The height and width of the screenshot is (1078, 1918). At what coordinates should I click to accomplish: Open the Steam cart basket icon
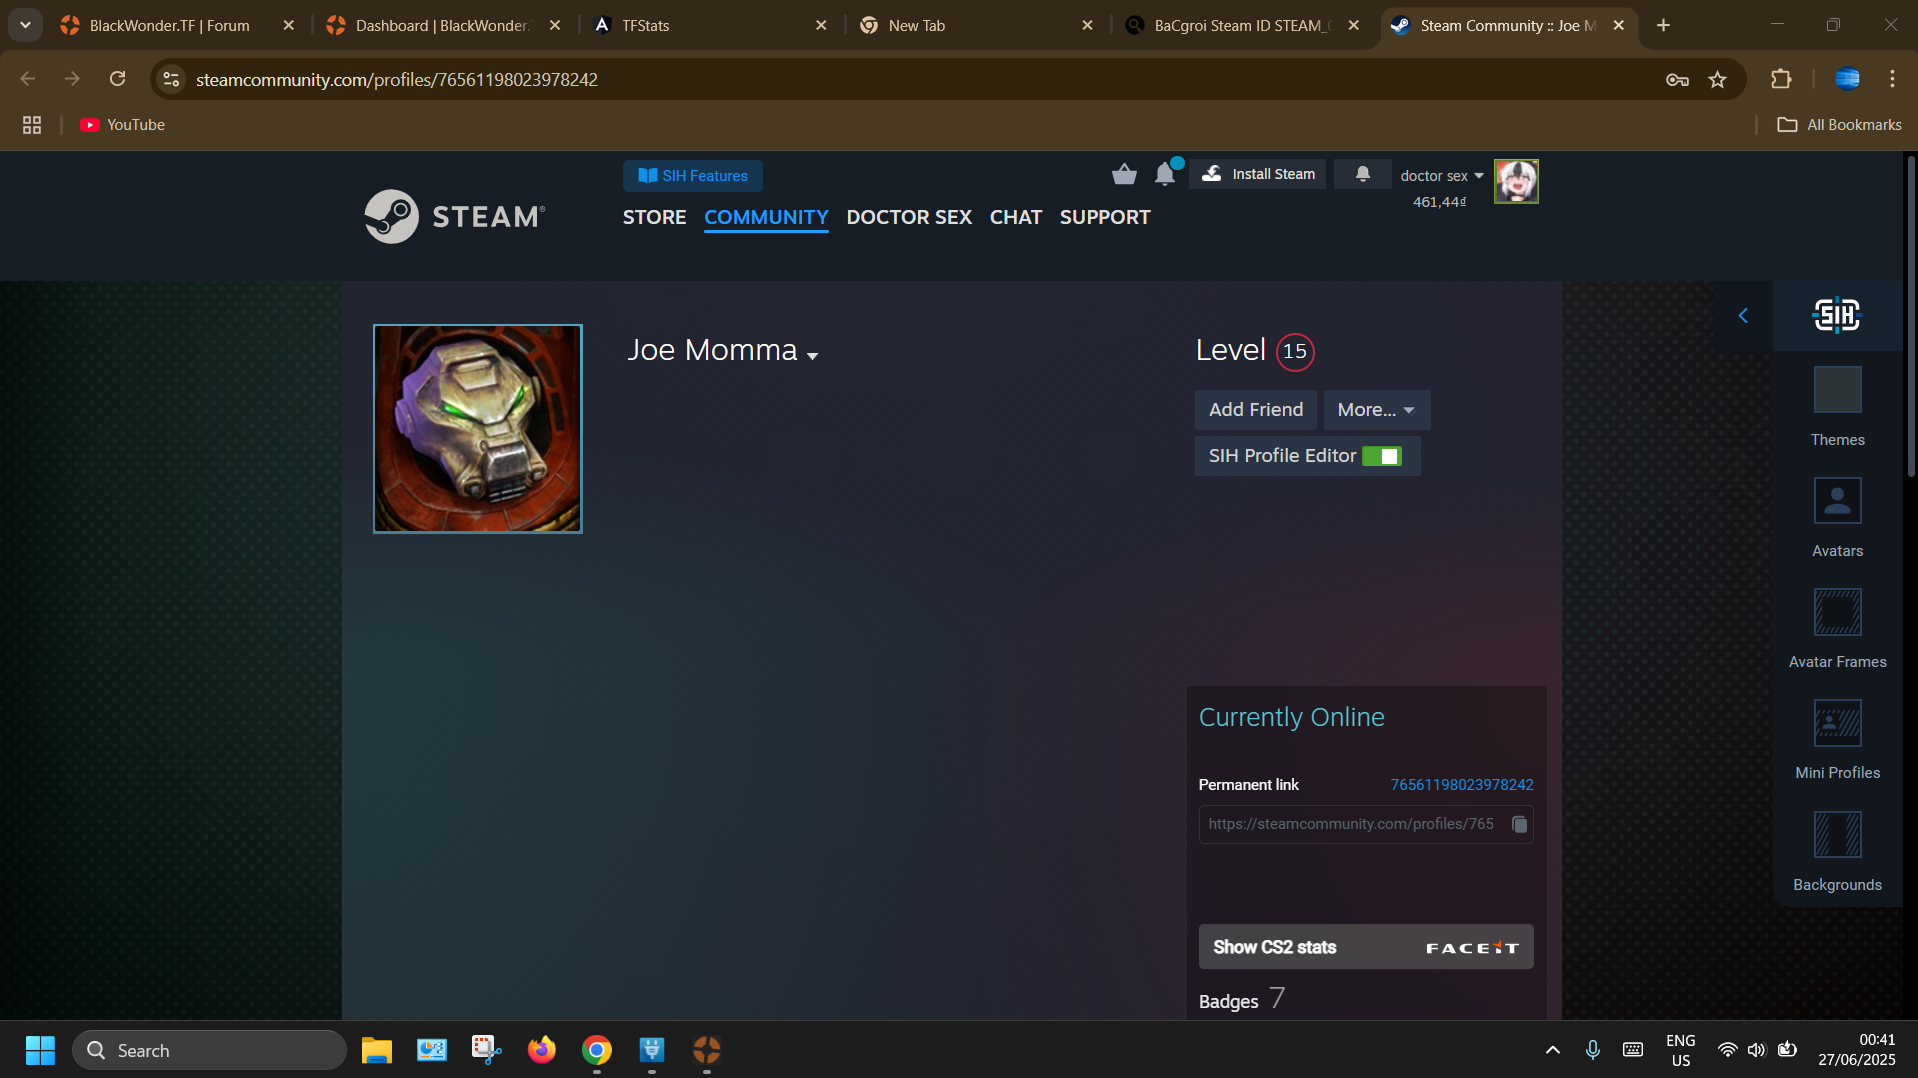[1124, 175]
